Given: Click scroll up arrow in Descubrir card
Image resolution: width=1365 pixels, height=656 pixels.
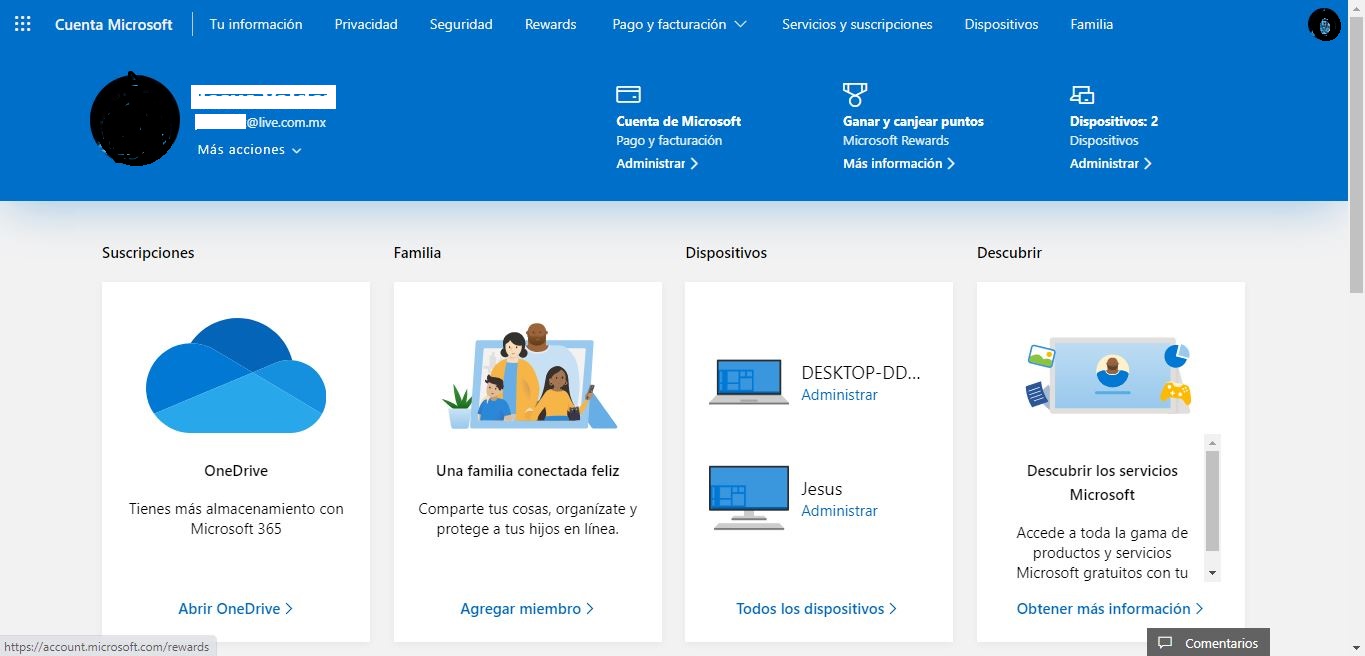Looking at the screenshot, I should [x=1212, y=442].
